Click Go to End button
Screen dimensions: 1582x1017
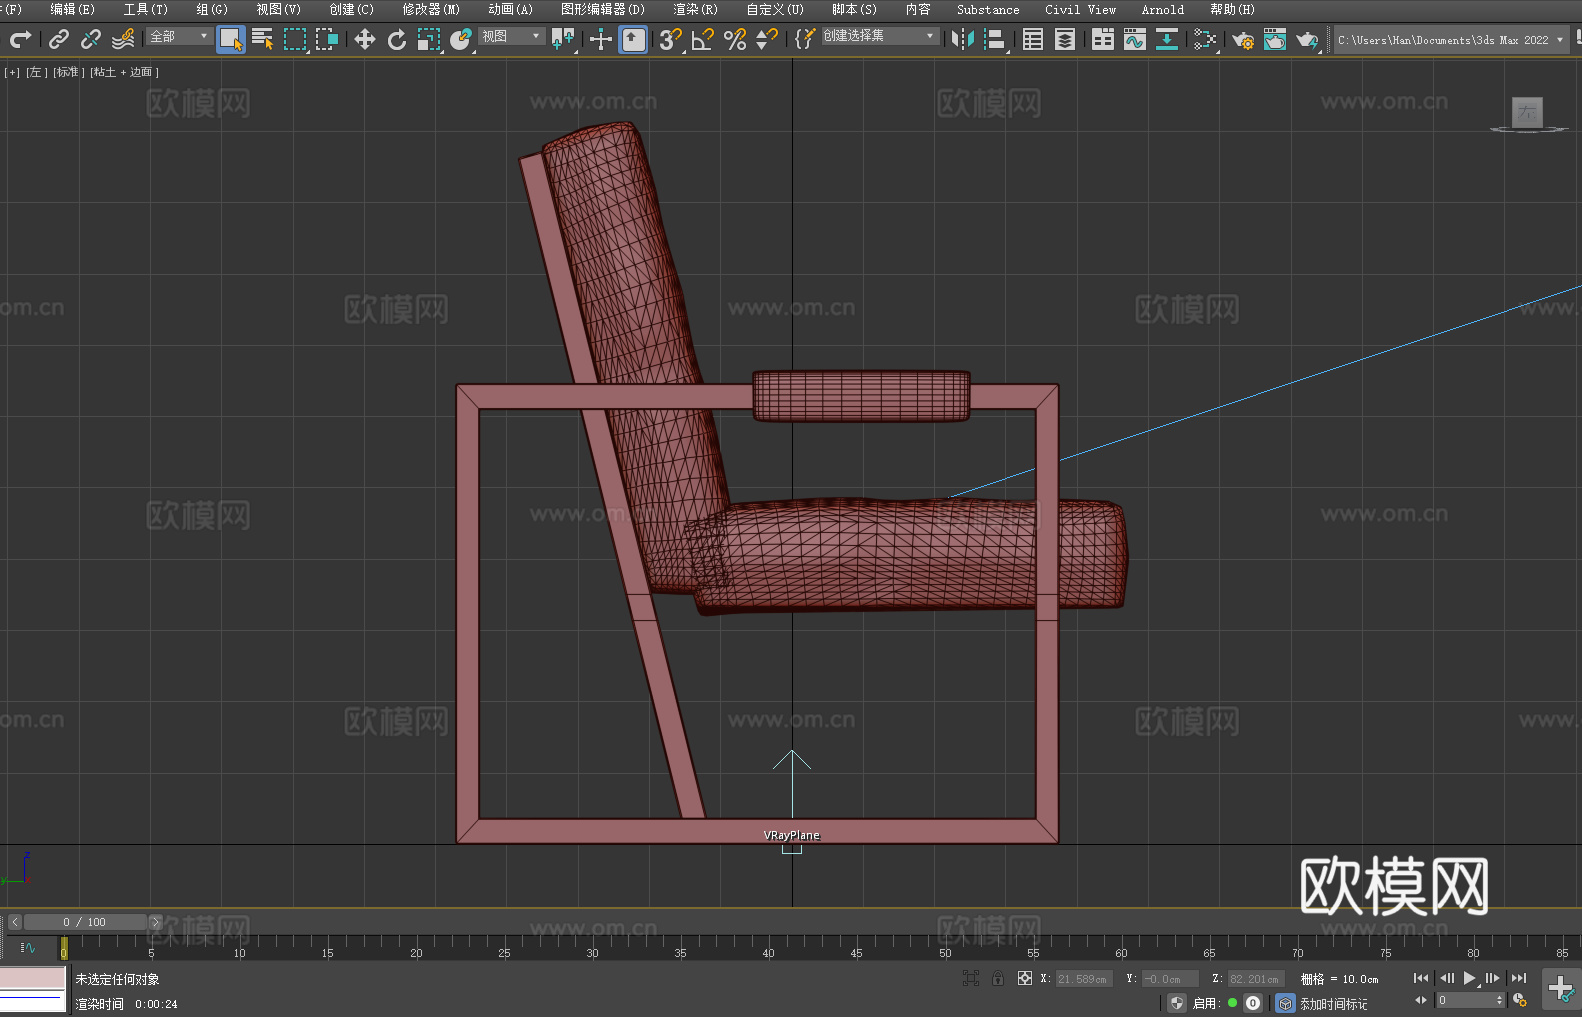[x=1519, y=978]
